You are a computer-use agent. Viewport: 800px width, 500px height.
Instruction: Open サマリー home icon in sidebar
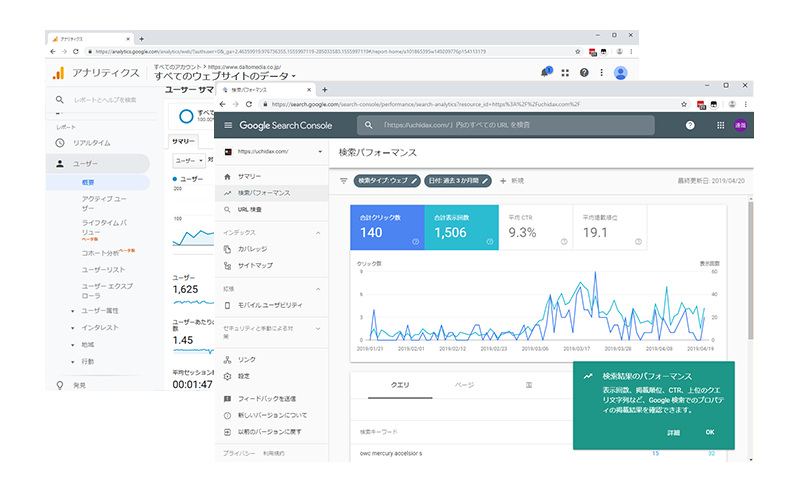coord(228,176)
